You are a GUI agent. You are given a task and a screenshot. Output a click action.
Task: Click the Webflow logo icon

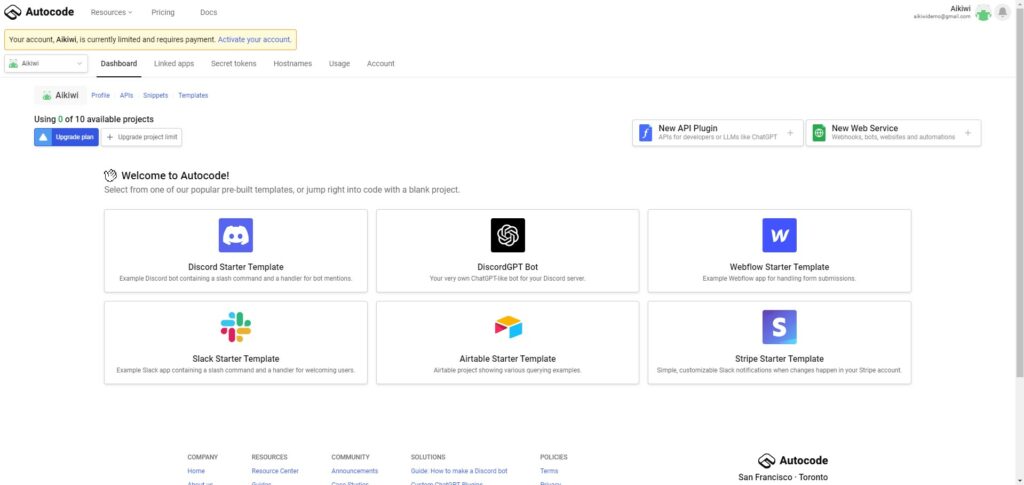pos(779,235)
